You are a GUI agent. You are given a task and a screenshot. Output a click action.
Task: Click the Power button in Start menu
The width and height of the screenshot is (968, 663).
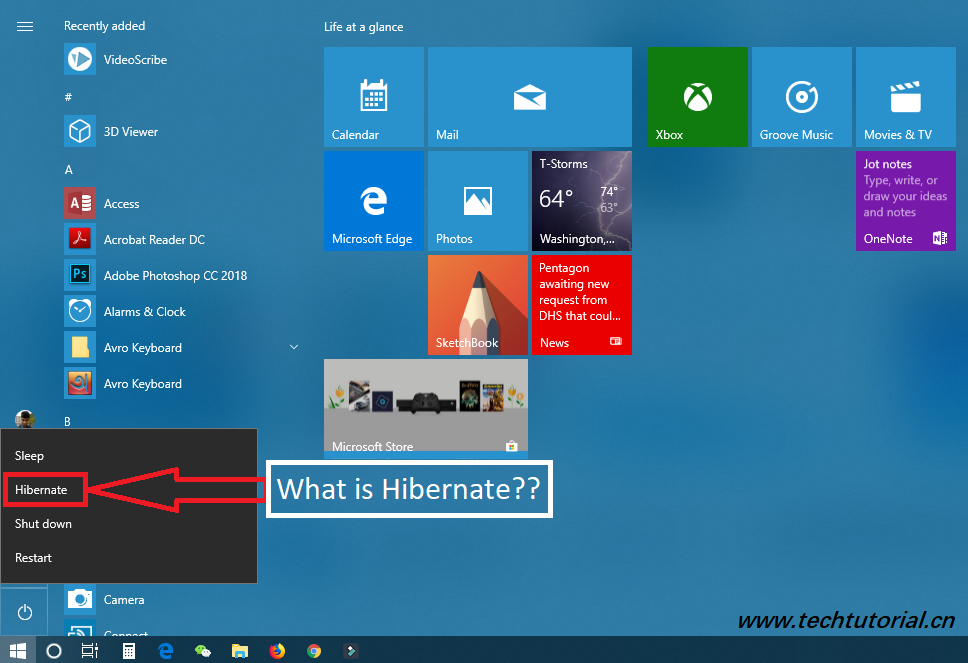[x=24, y=611]
